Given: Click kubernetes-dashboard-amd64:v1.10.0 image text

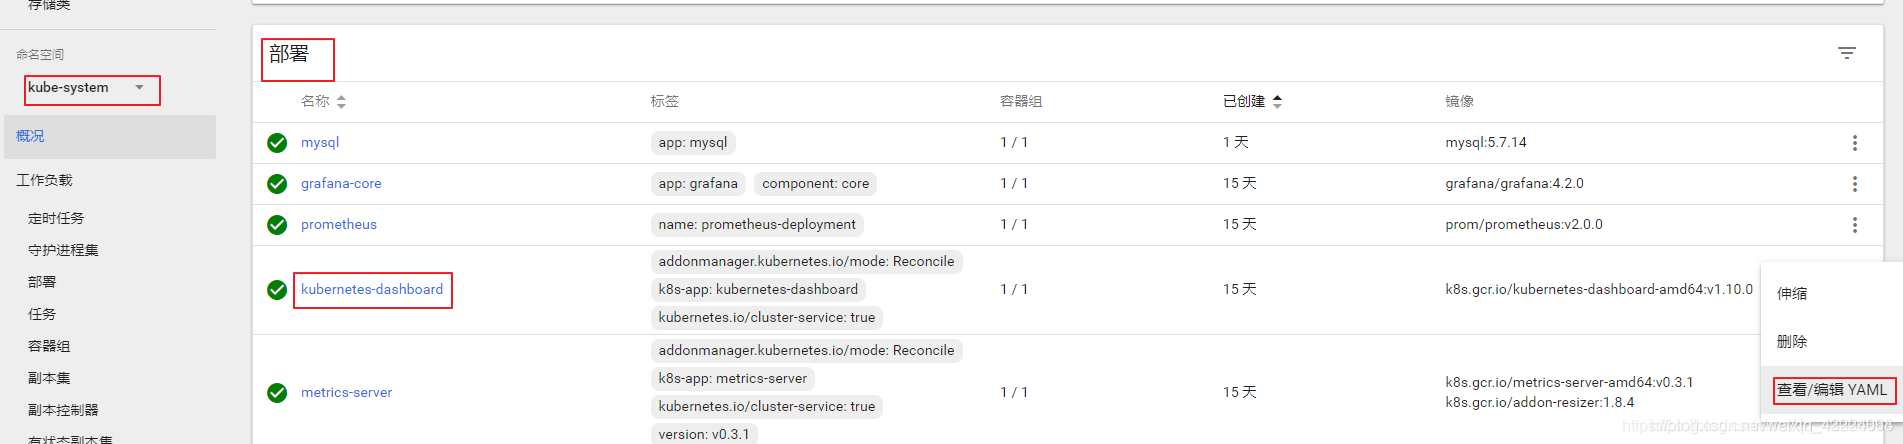Looking at the screenshot, I should coord(1599,289).
